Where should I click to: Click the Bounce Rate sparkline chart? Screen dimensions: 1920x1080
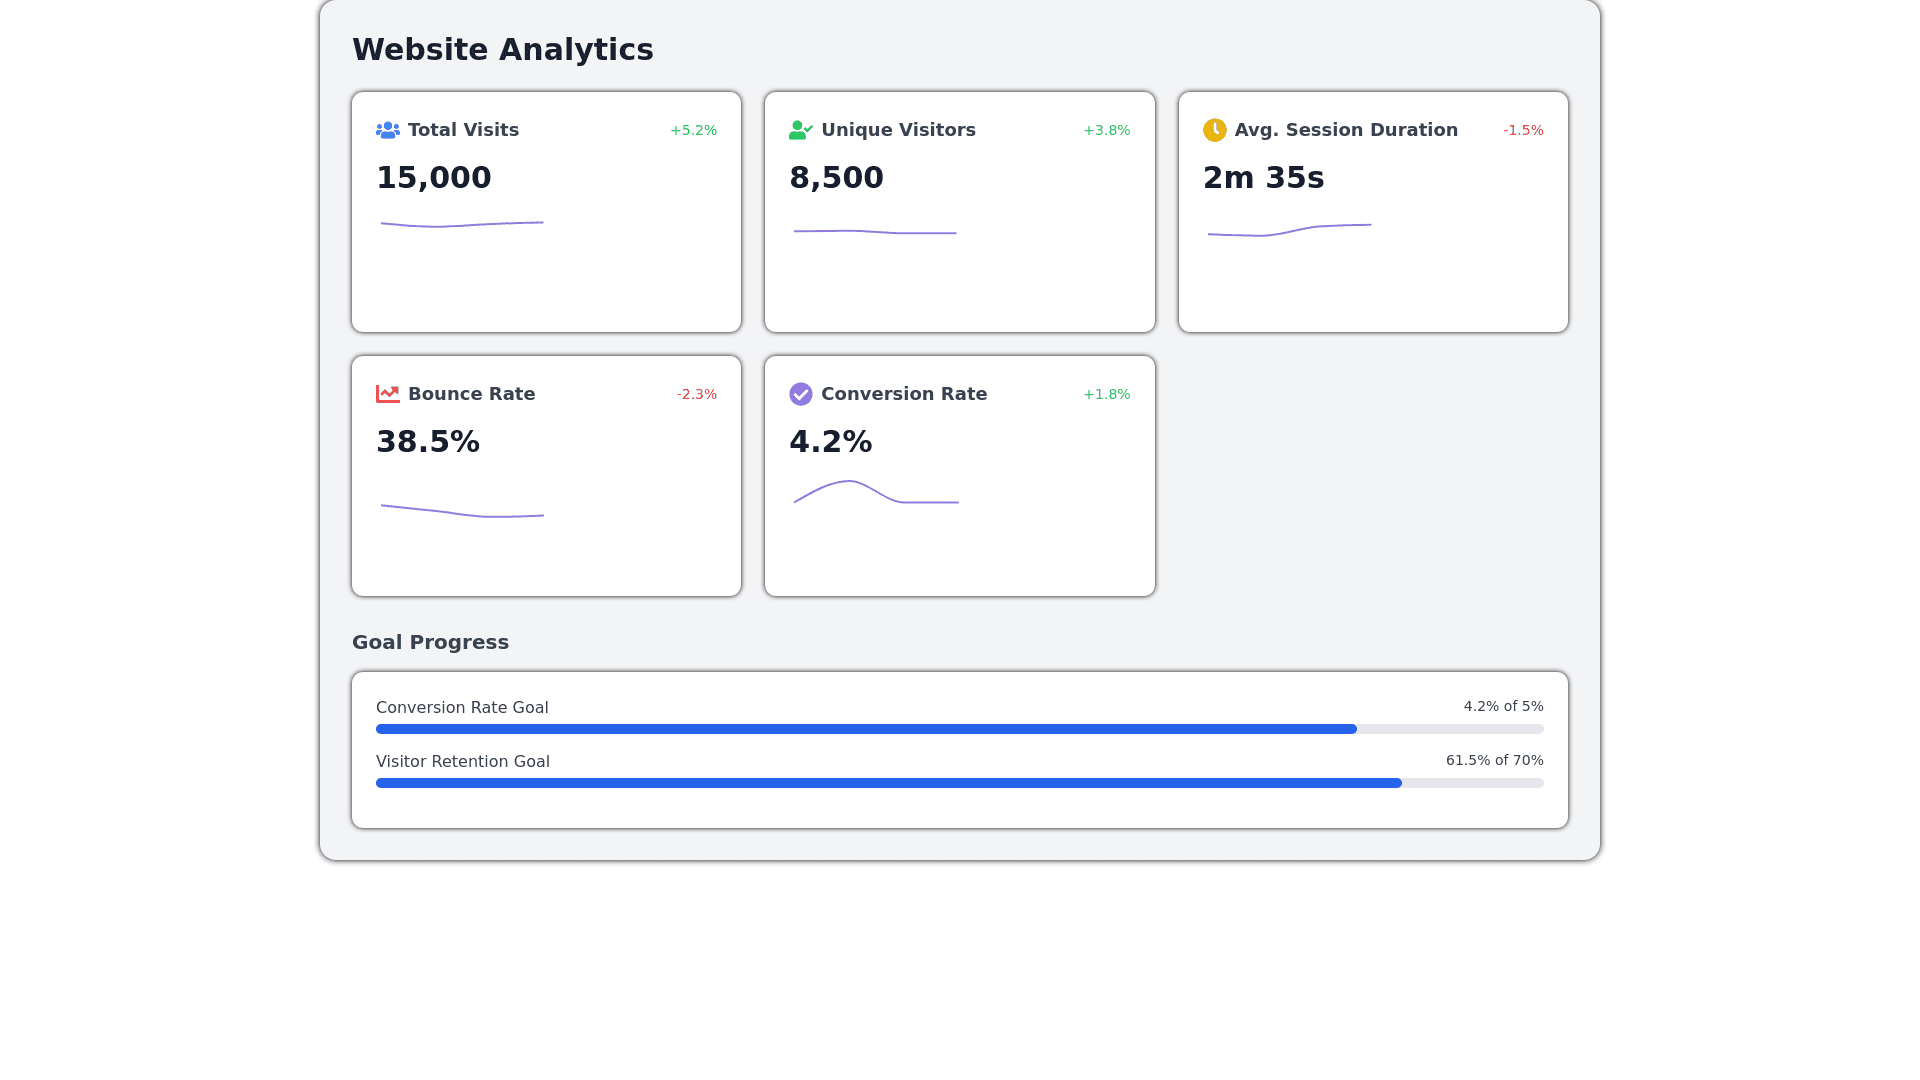coord(462,512)
